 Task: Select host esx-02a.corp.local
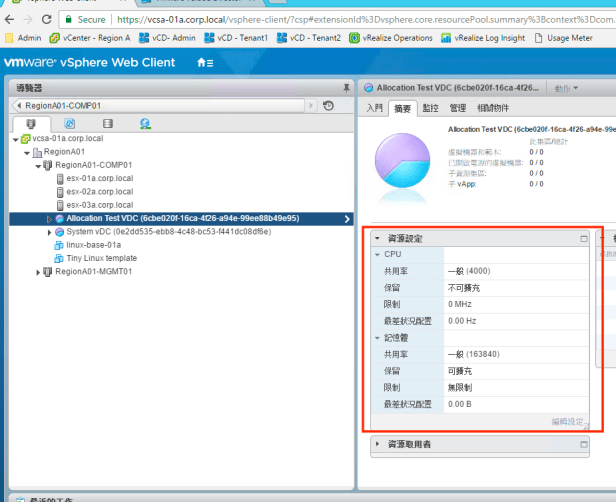[x=100, y=192]
